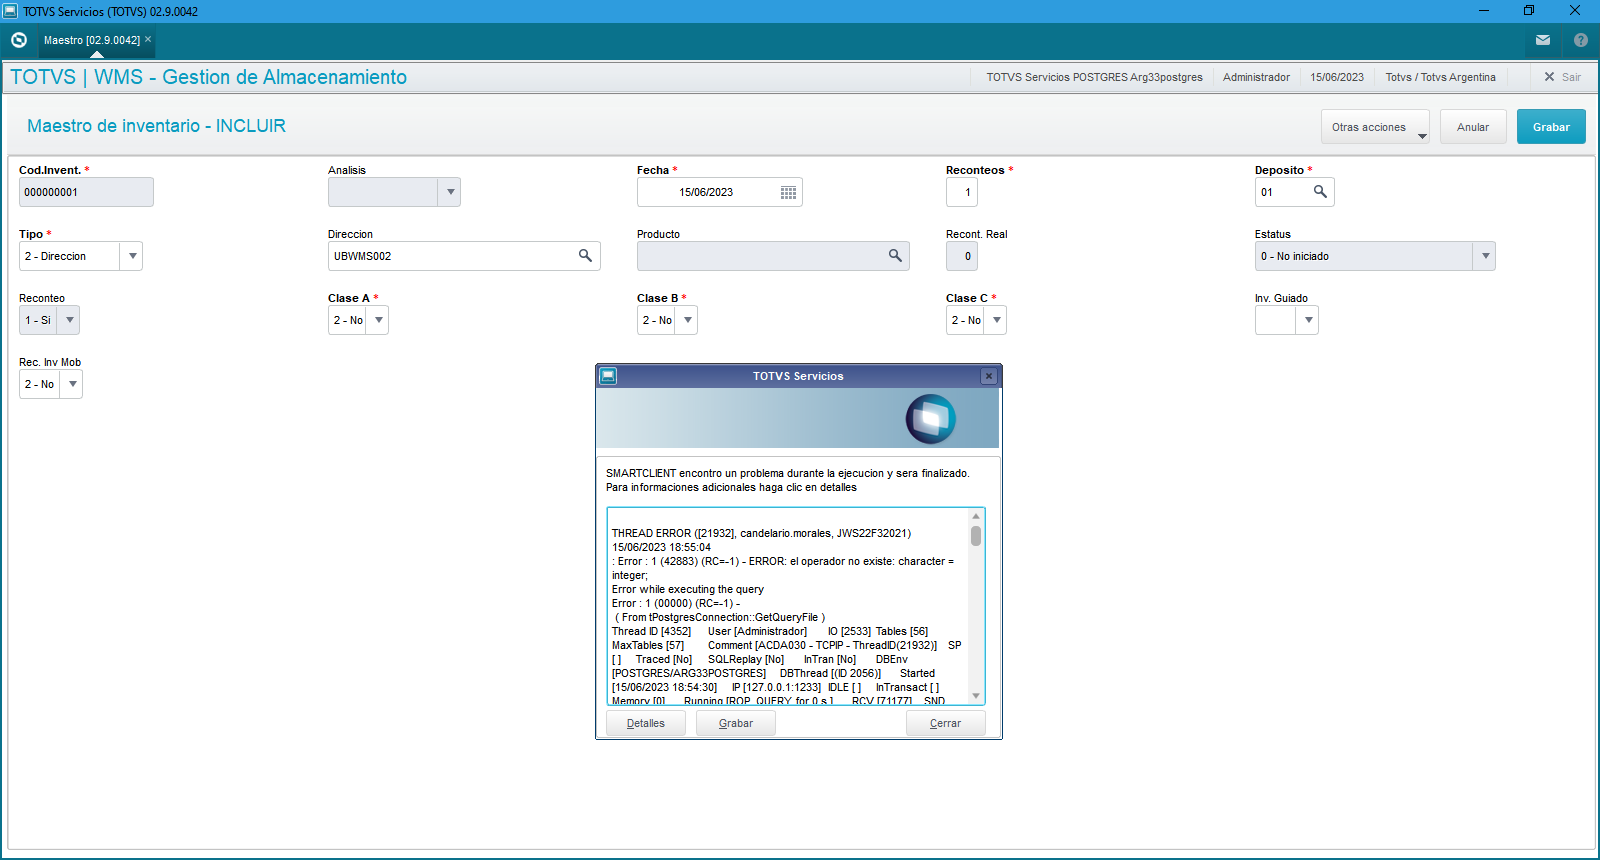
Task: Click Cerrar in the error dialog
Action: click(946, 723)
